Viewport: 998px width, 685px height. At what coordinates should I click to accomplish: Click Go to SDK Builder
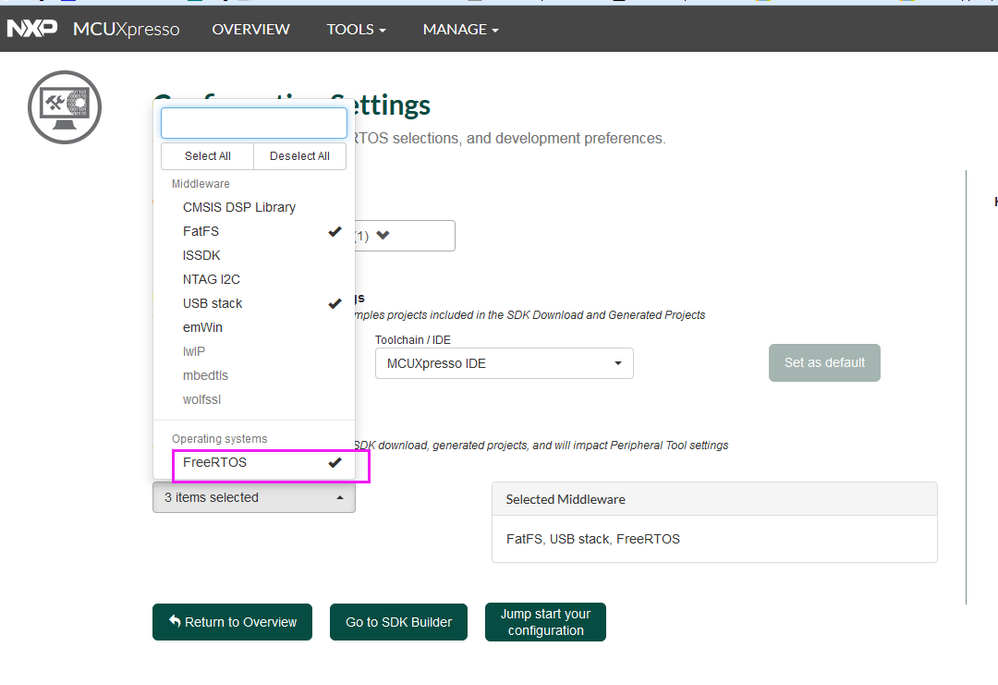(399, 622)
